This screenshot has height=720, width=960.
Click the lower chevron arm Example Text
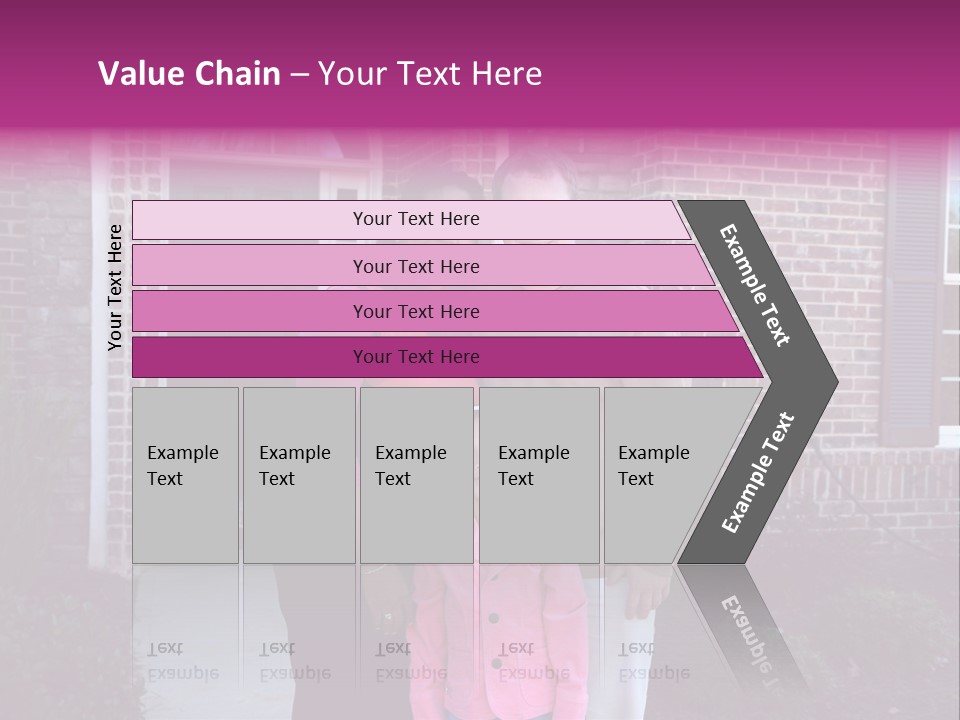(758, 472)
